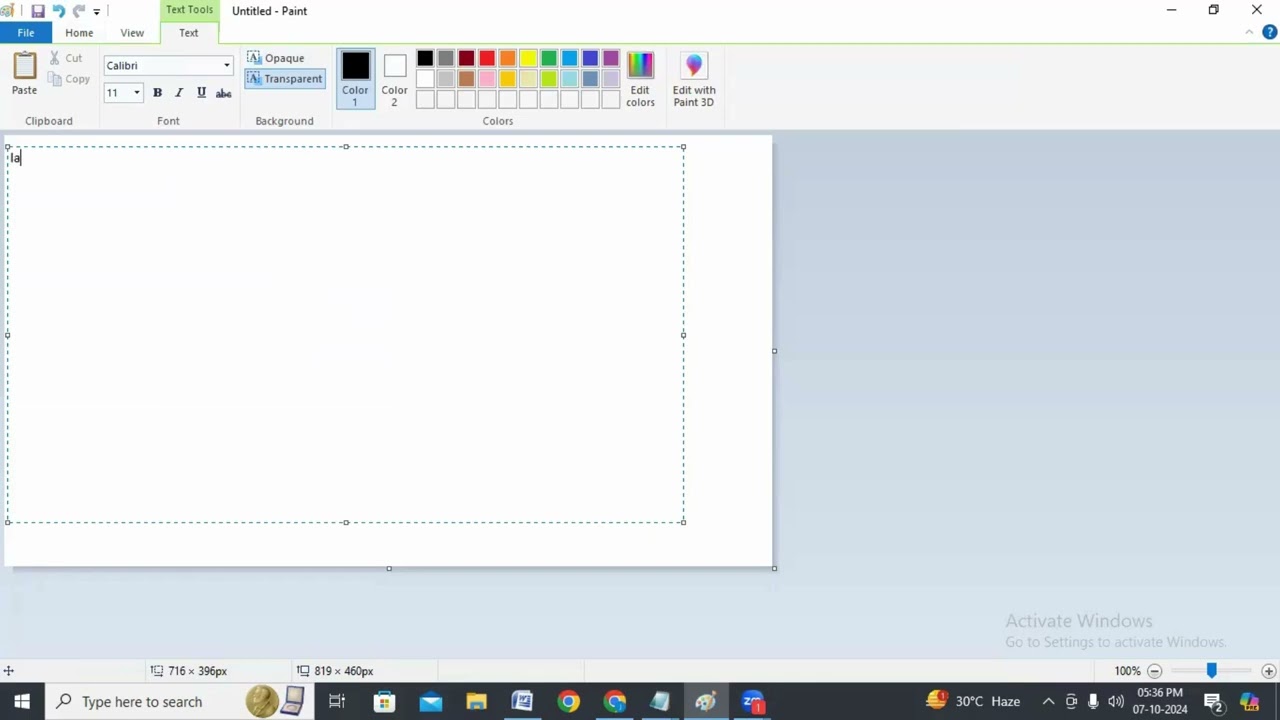Toggle Strikethrough formatting
The image size is (1280, 720).
pos(223,93)
